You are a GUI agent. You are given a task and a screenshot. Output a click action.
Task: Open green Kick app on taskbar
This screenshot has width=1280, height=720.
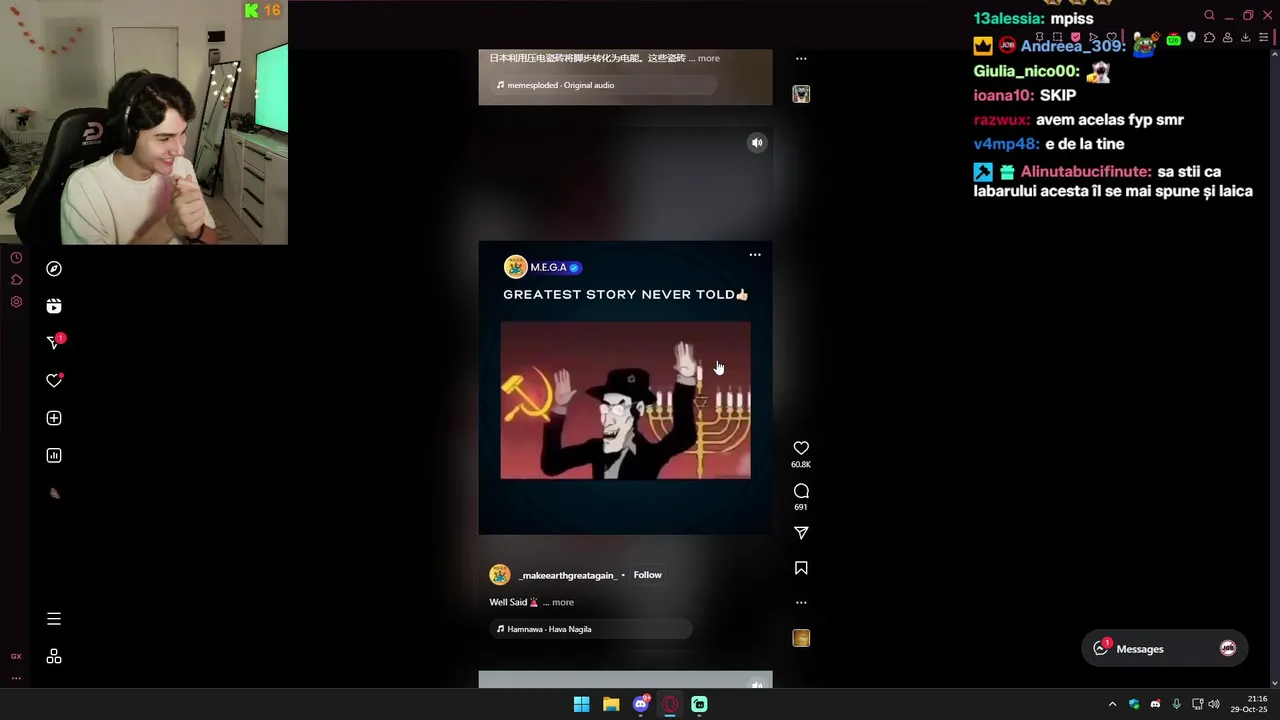coord(699,705)
